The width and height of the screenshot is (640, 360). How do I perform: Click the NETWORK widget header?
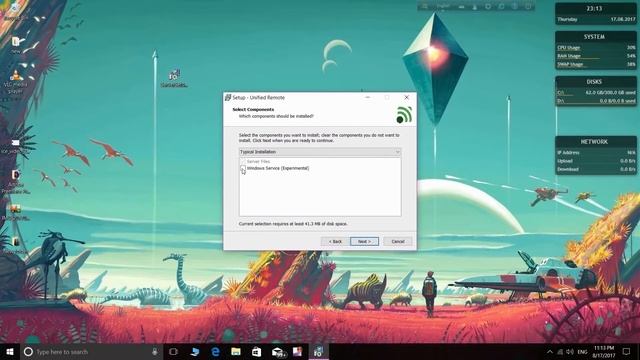point(594,142)
